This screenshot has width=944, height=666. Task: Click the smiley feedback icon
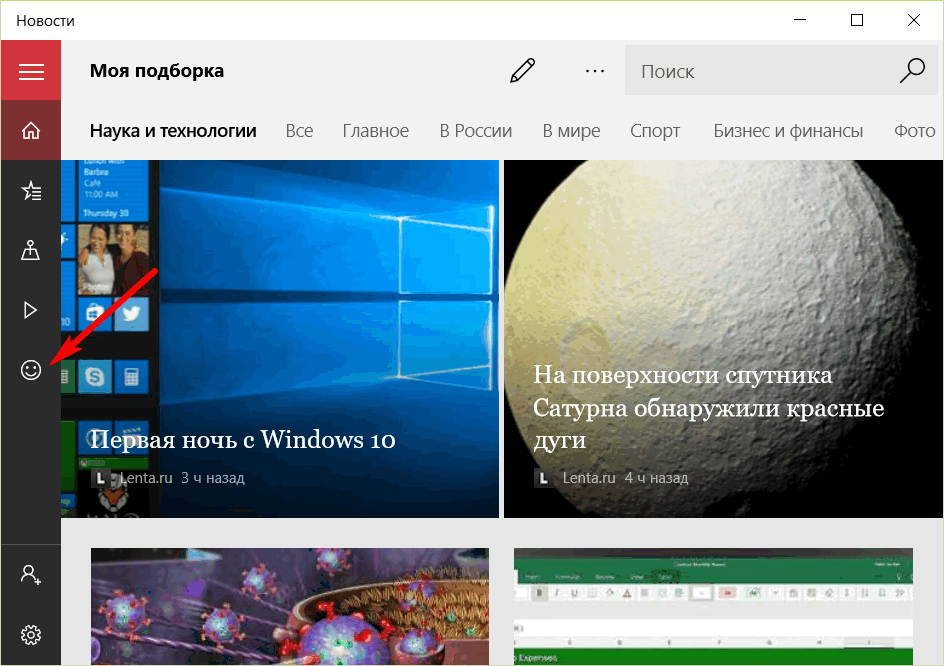click(31, 369)
